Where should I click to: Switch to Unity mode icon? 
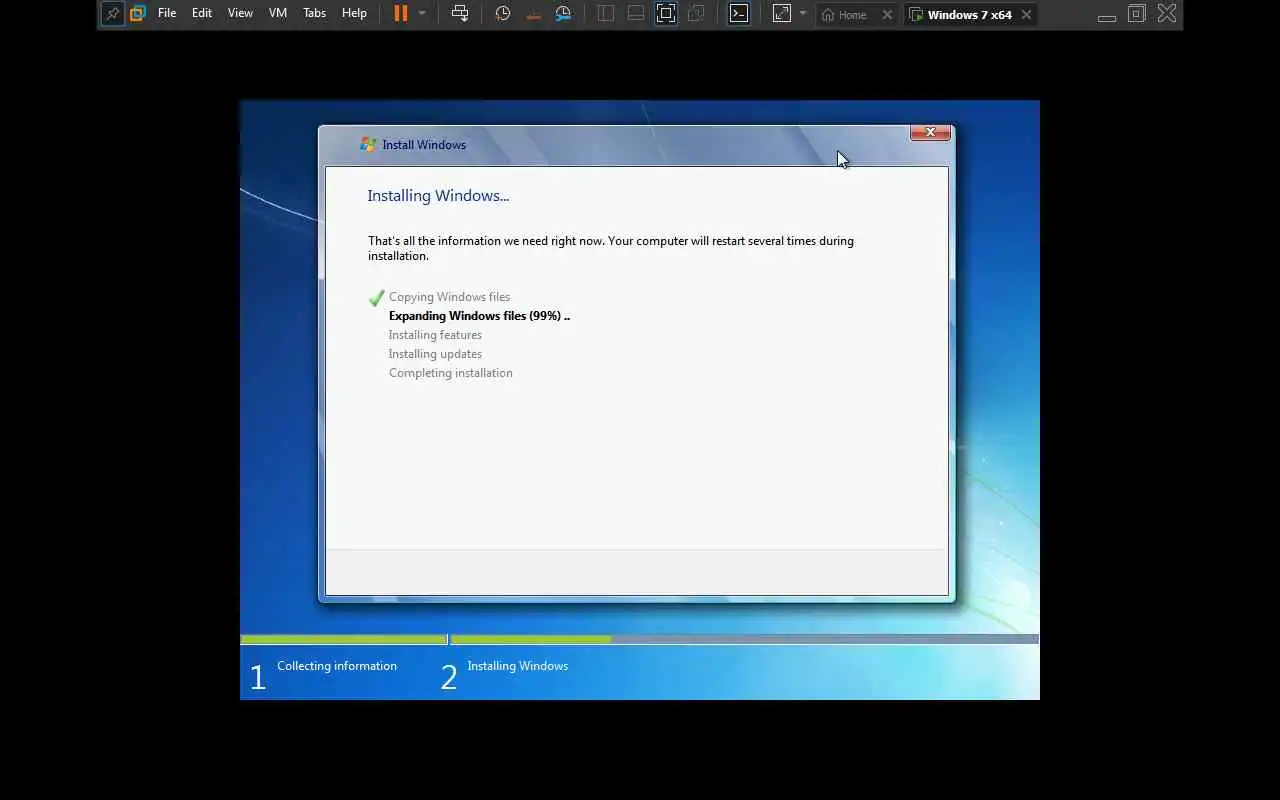[696, 14]
